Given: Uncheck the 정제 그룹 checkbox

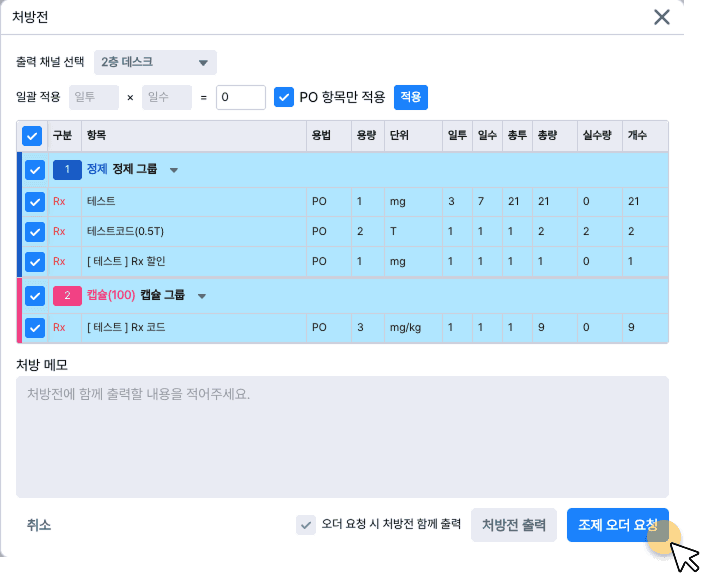Looking at the screenshot, I should coord(35,170).
